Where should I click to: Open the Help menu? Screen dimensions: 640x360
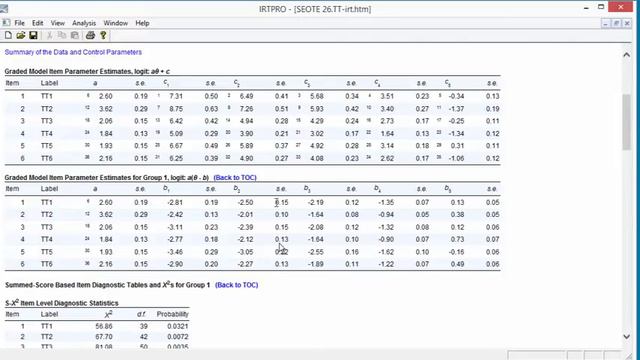click(142, 23)
